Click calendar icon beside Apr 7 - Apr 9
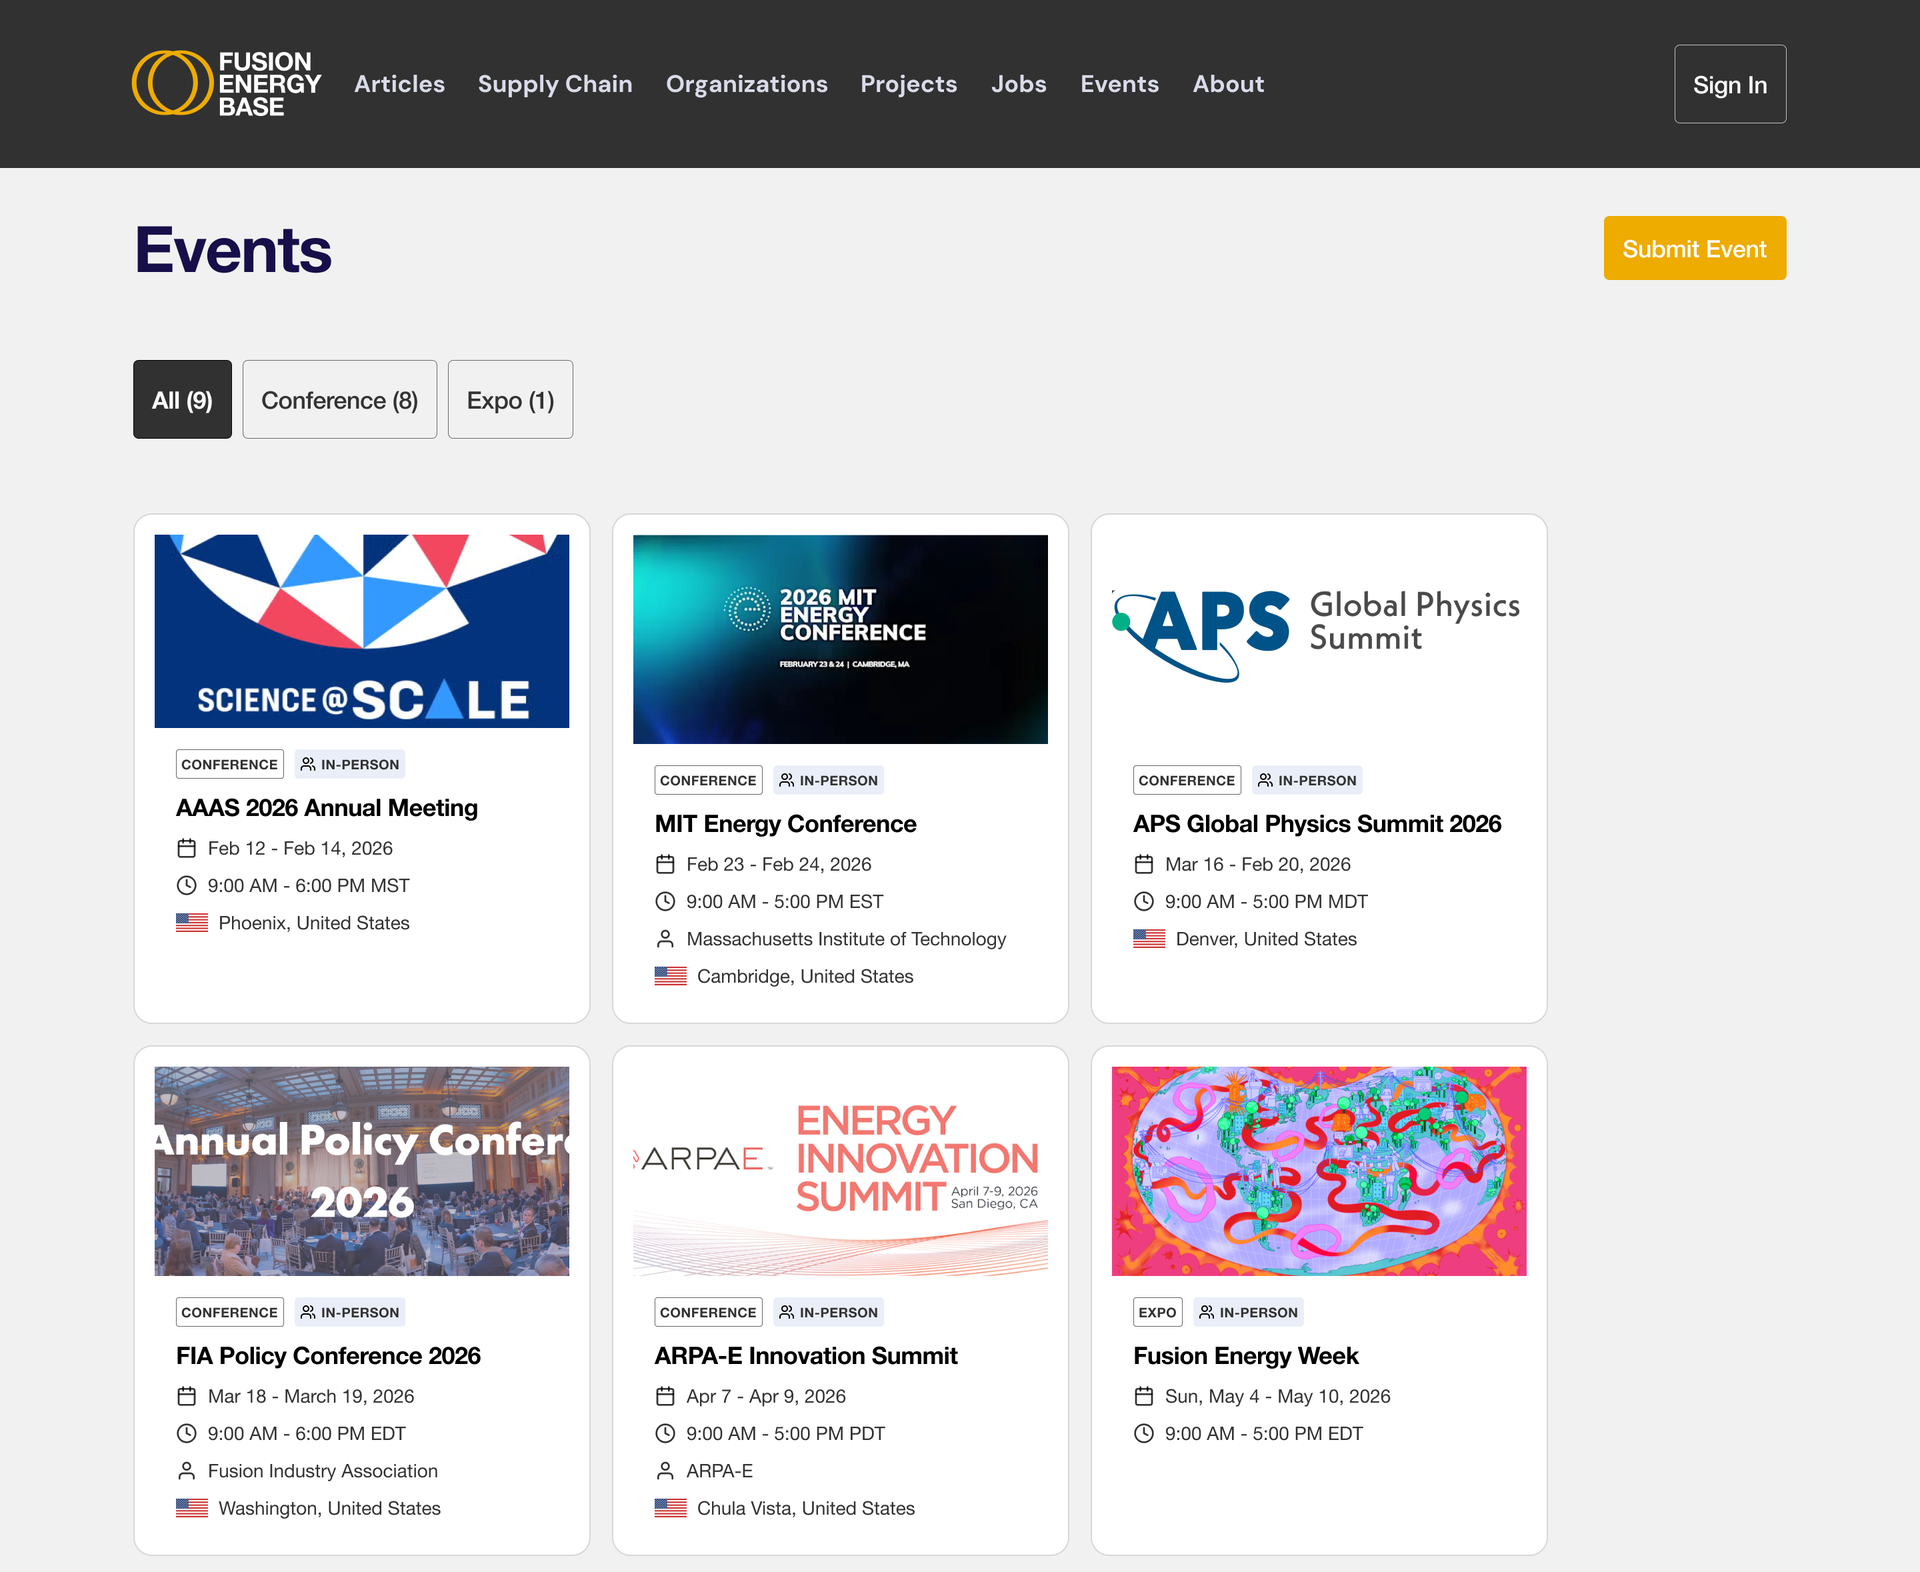Screen dimensions: 1920x1572 coord(665,1397)
